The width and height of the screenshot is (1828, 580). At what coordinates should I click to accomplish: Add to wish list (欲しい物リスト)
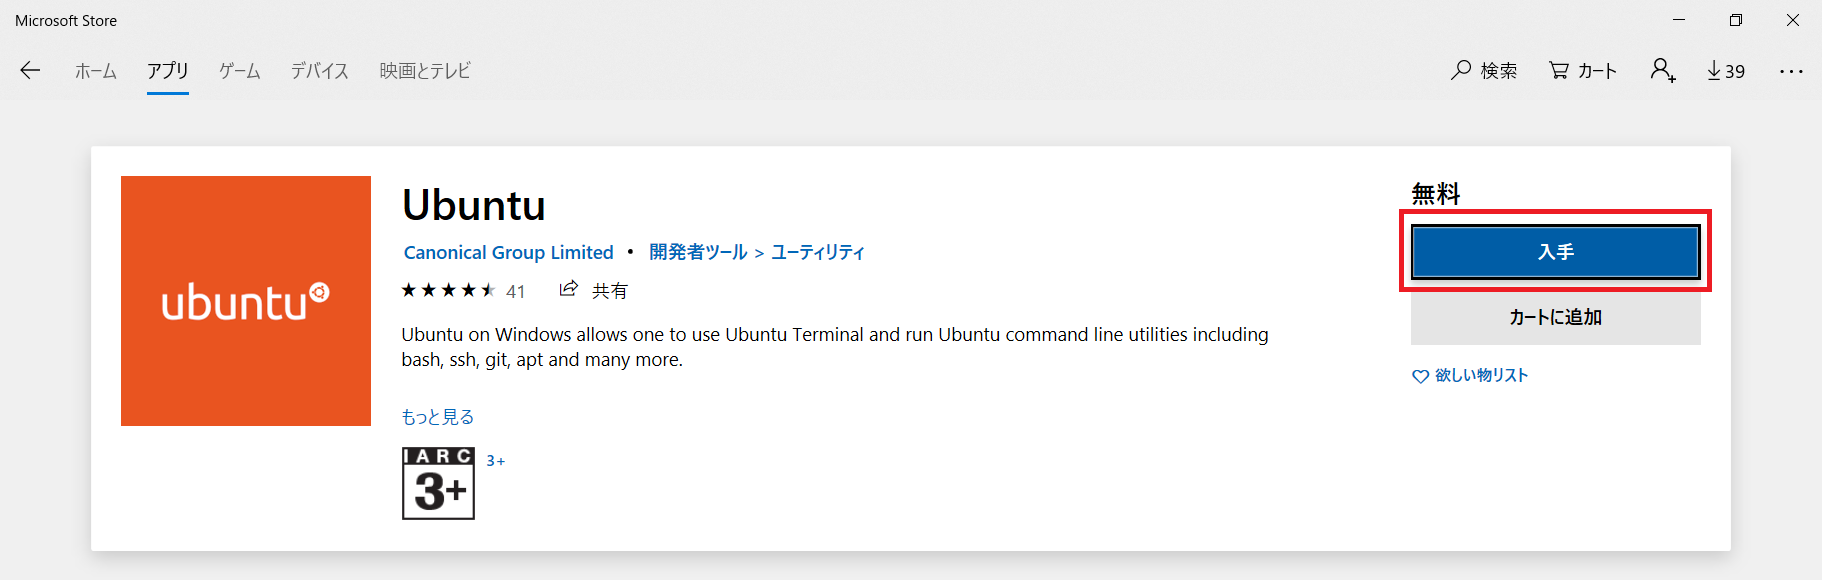1470,376
